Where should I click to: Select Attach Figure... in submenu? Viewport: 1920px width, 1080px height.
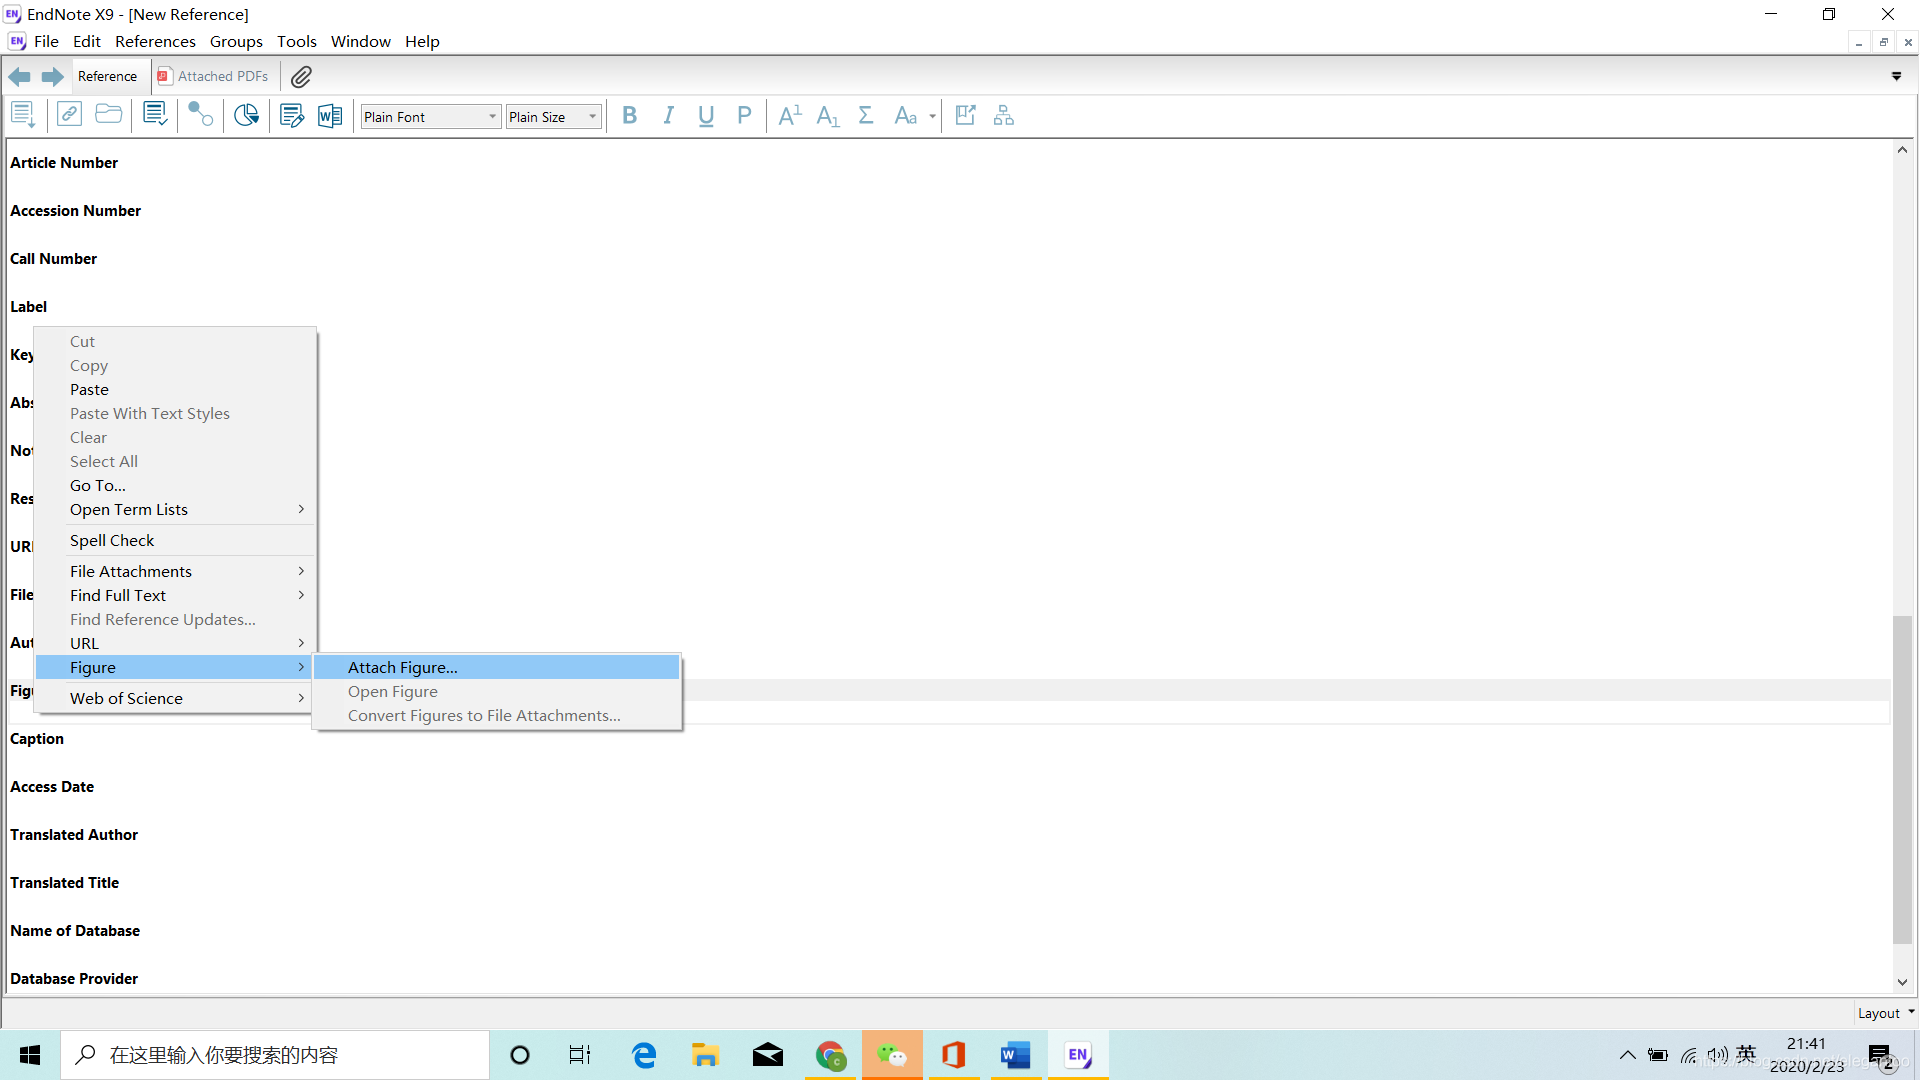click(497, 667)
